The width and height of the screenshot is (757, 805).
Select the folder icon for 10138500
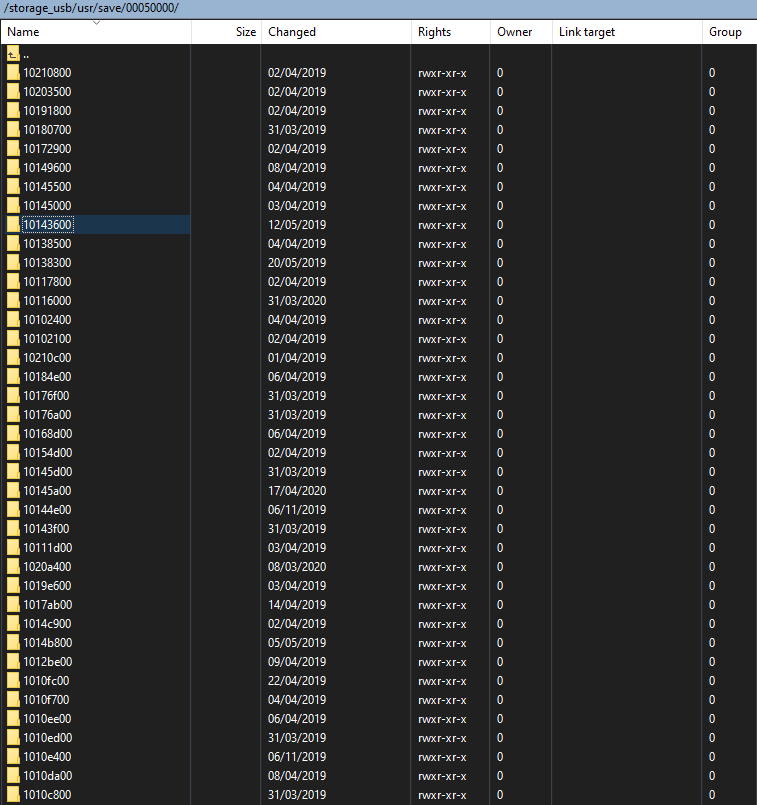[13, 244]
